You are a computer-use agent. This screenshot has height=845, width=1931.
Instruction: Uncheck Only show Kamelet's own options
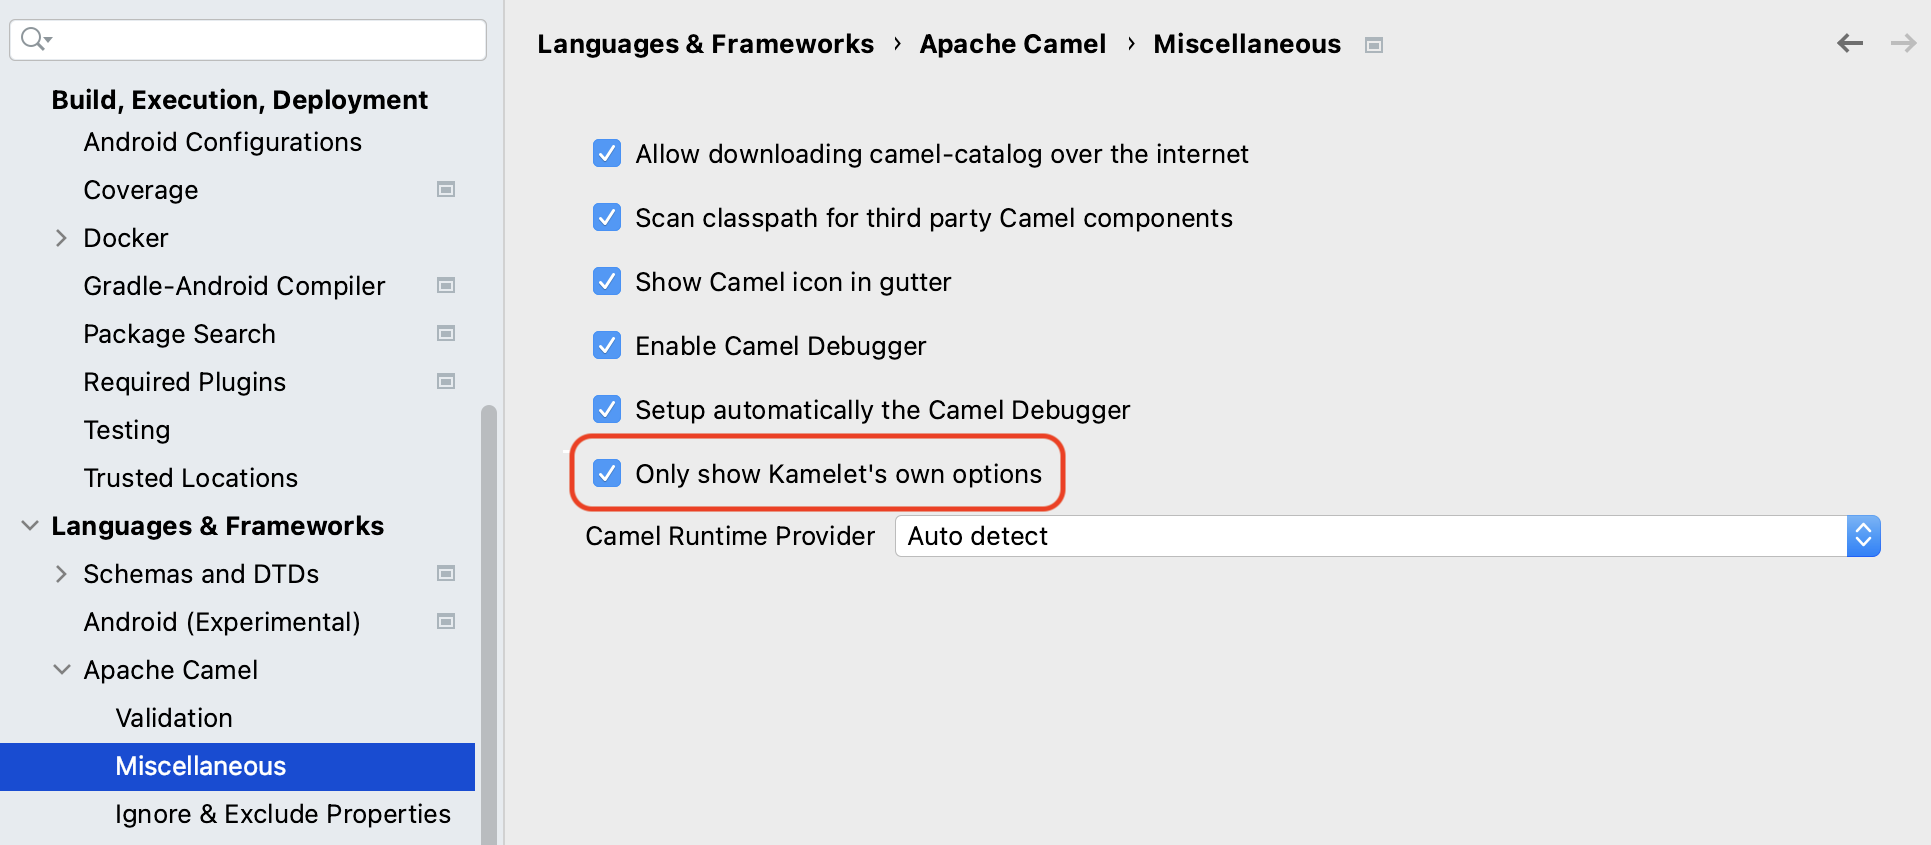point(607,473)
